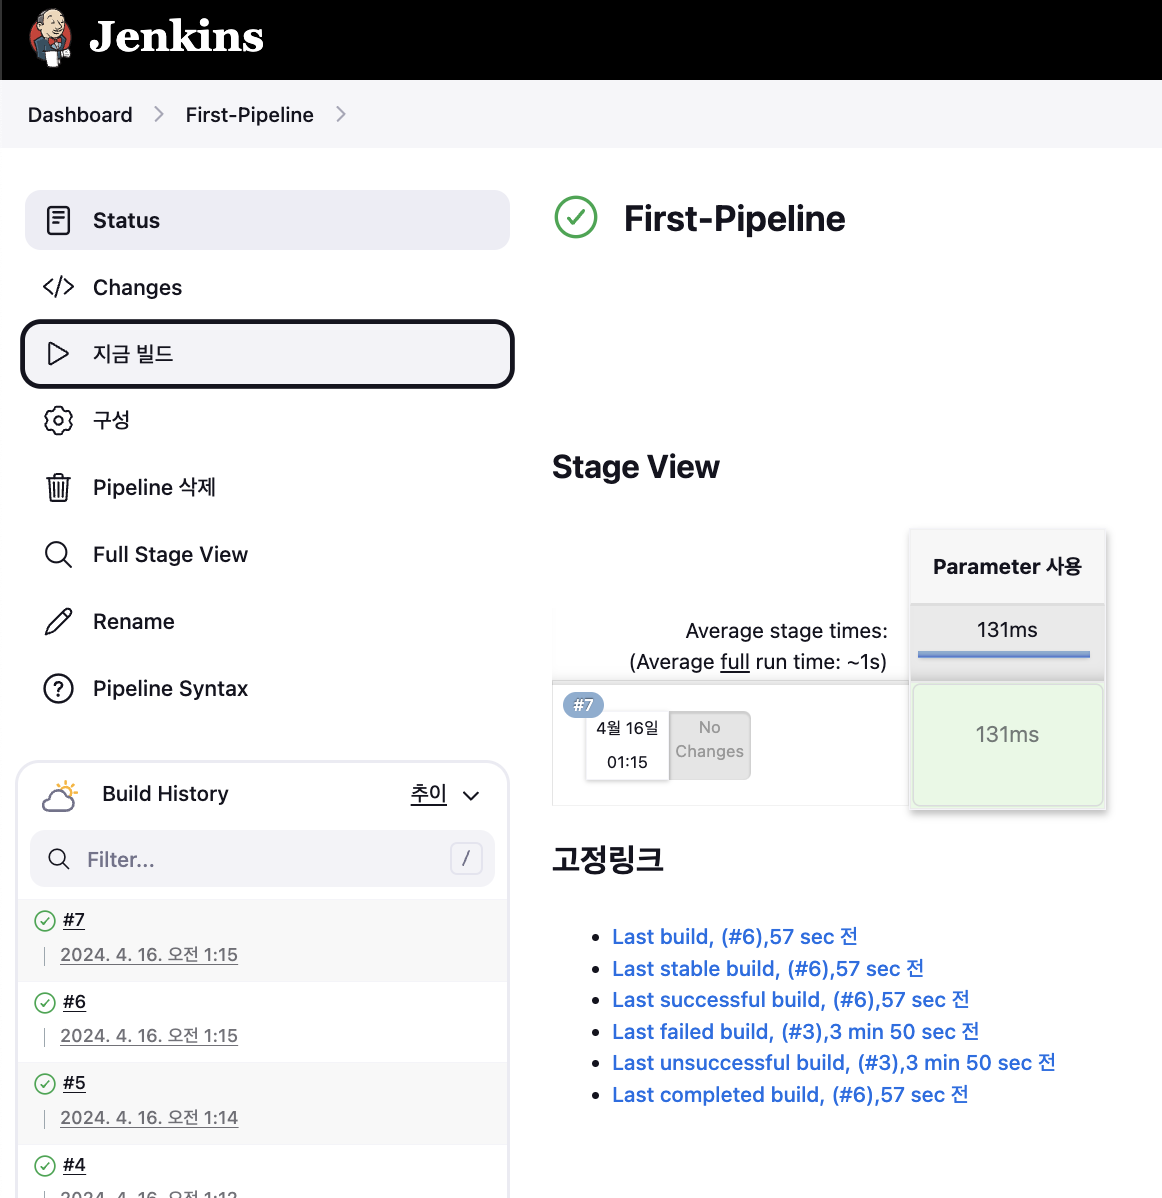Click the No Changes box

710,745
